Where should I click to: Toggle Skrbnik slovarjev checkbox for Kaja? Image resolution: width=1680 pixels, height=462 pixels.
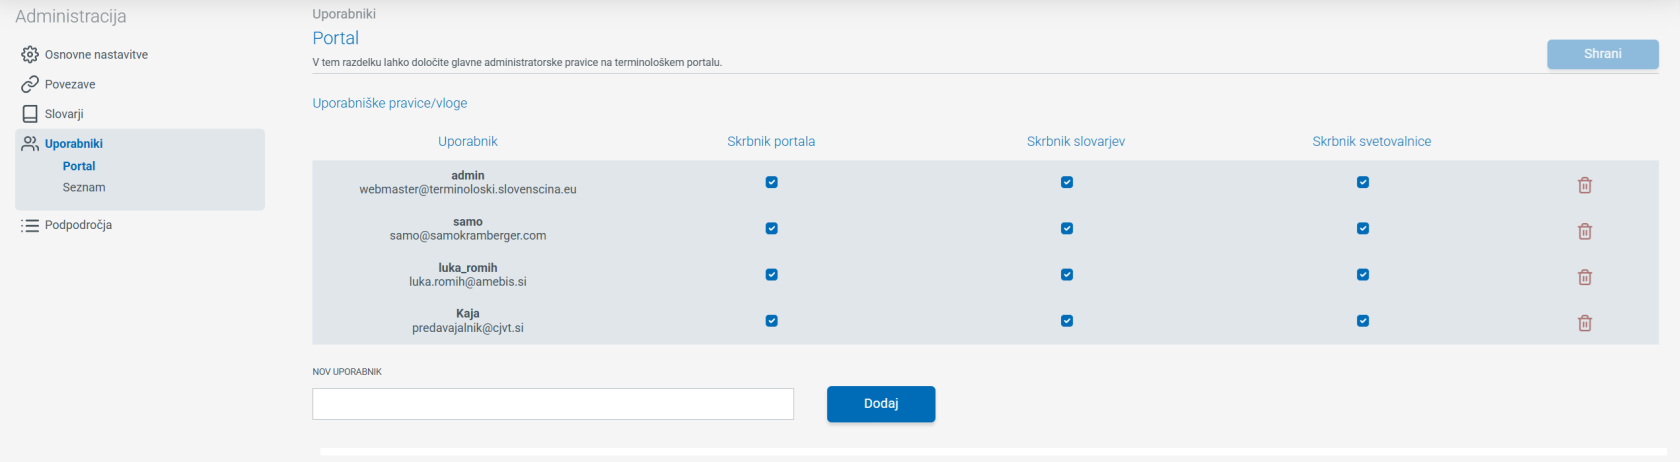pyautogui.click(x=1067, y=321)
